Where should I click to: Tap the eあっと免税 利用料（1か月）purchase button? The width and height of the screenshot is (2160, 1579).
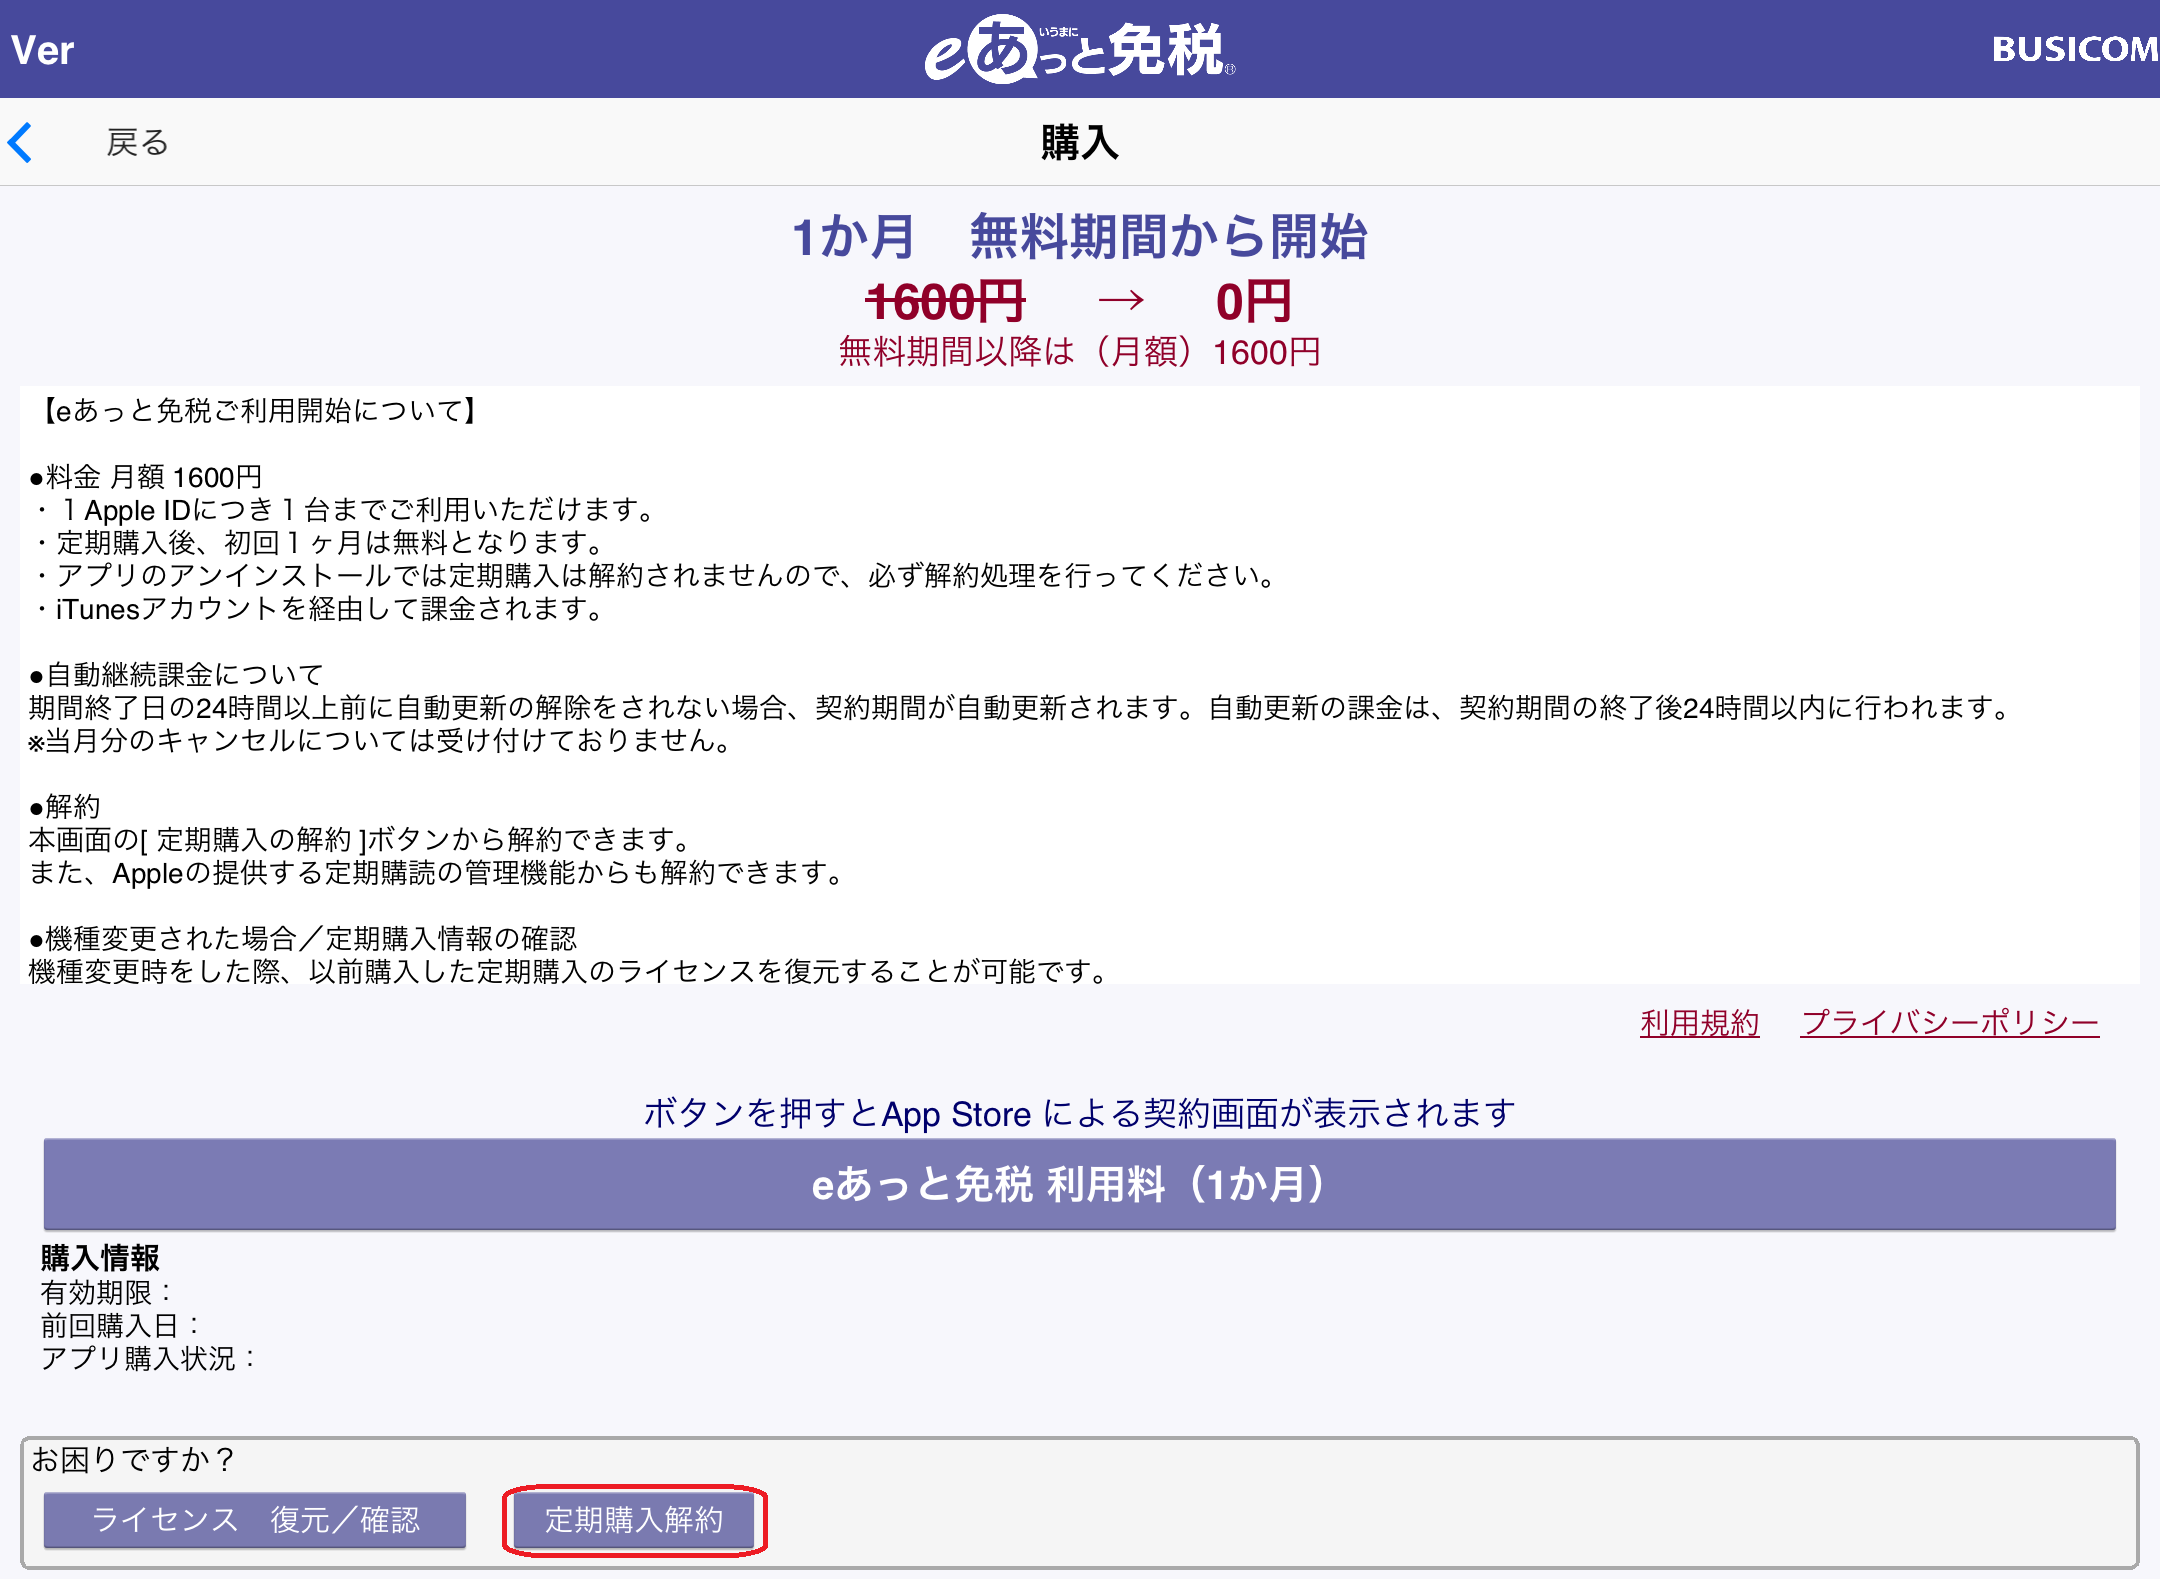click(1079, 1184)
